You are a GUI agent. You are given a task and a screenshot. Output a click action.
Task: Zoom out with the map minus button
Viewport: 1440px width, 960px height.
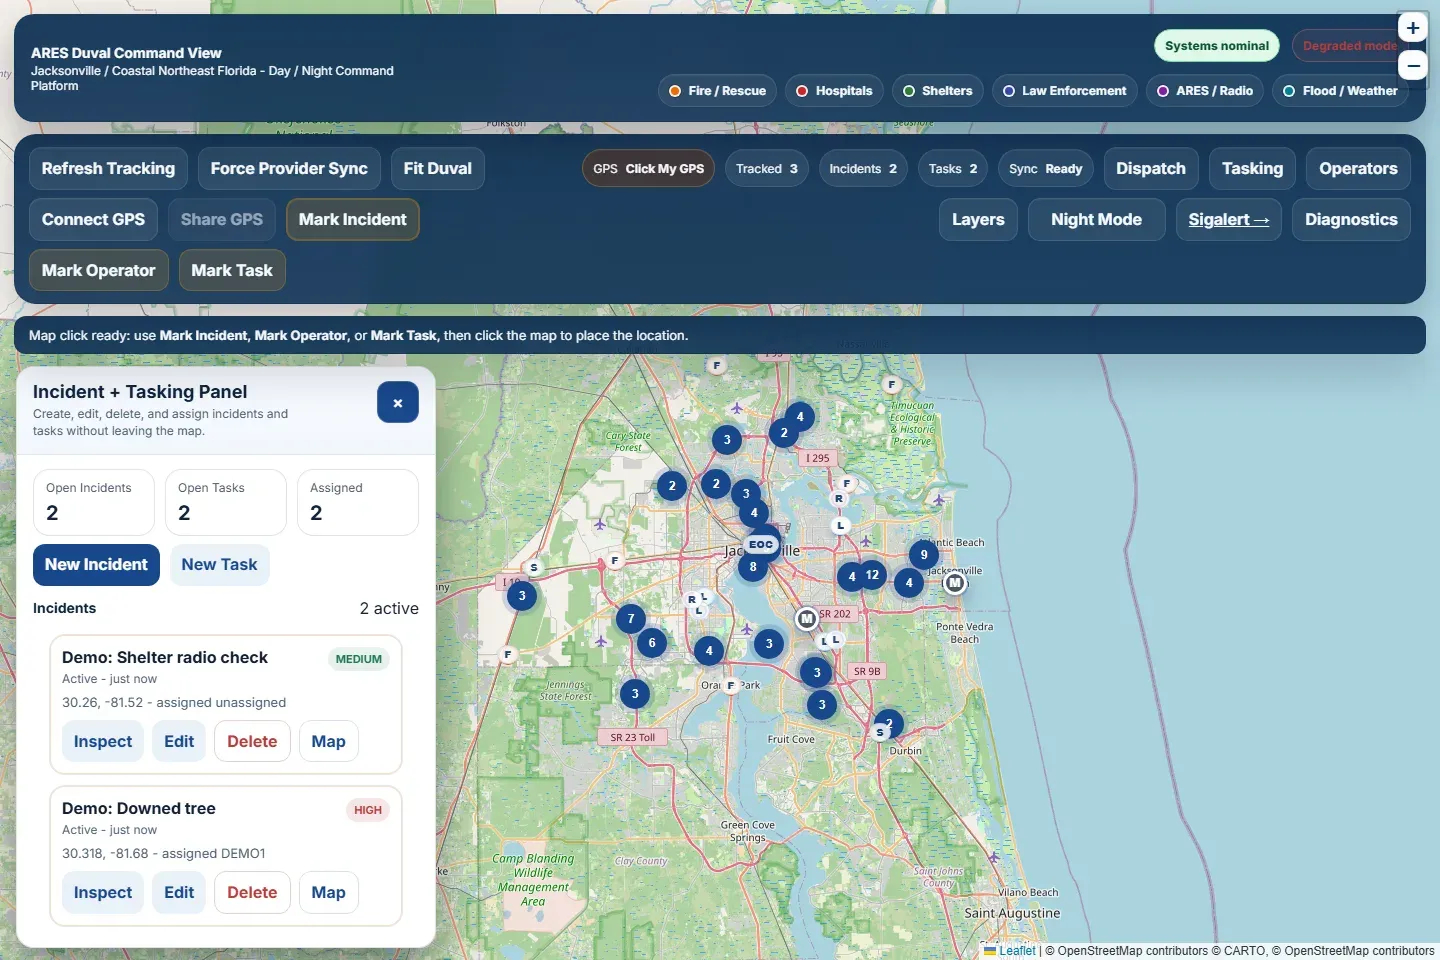click(1412, 66)
